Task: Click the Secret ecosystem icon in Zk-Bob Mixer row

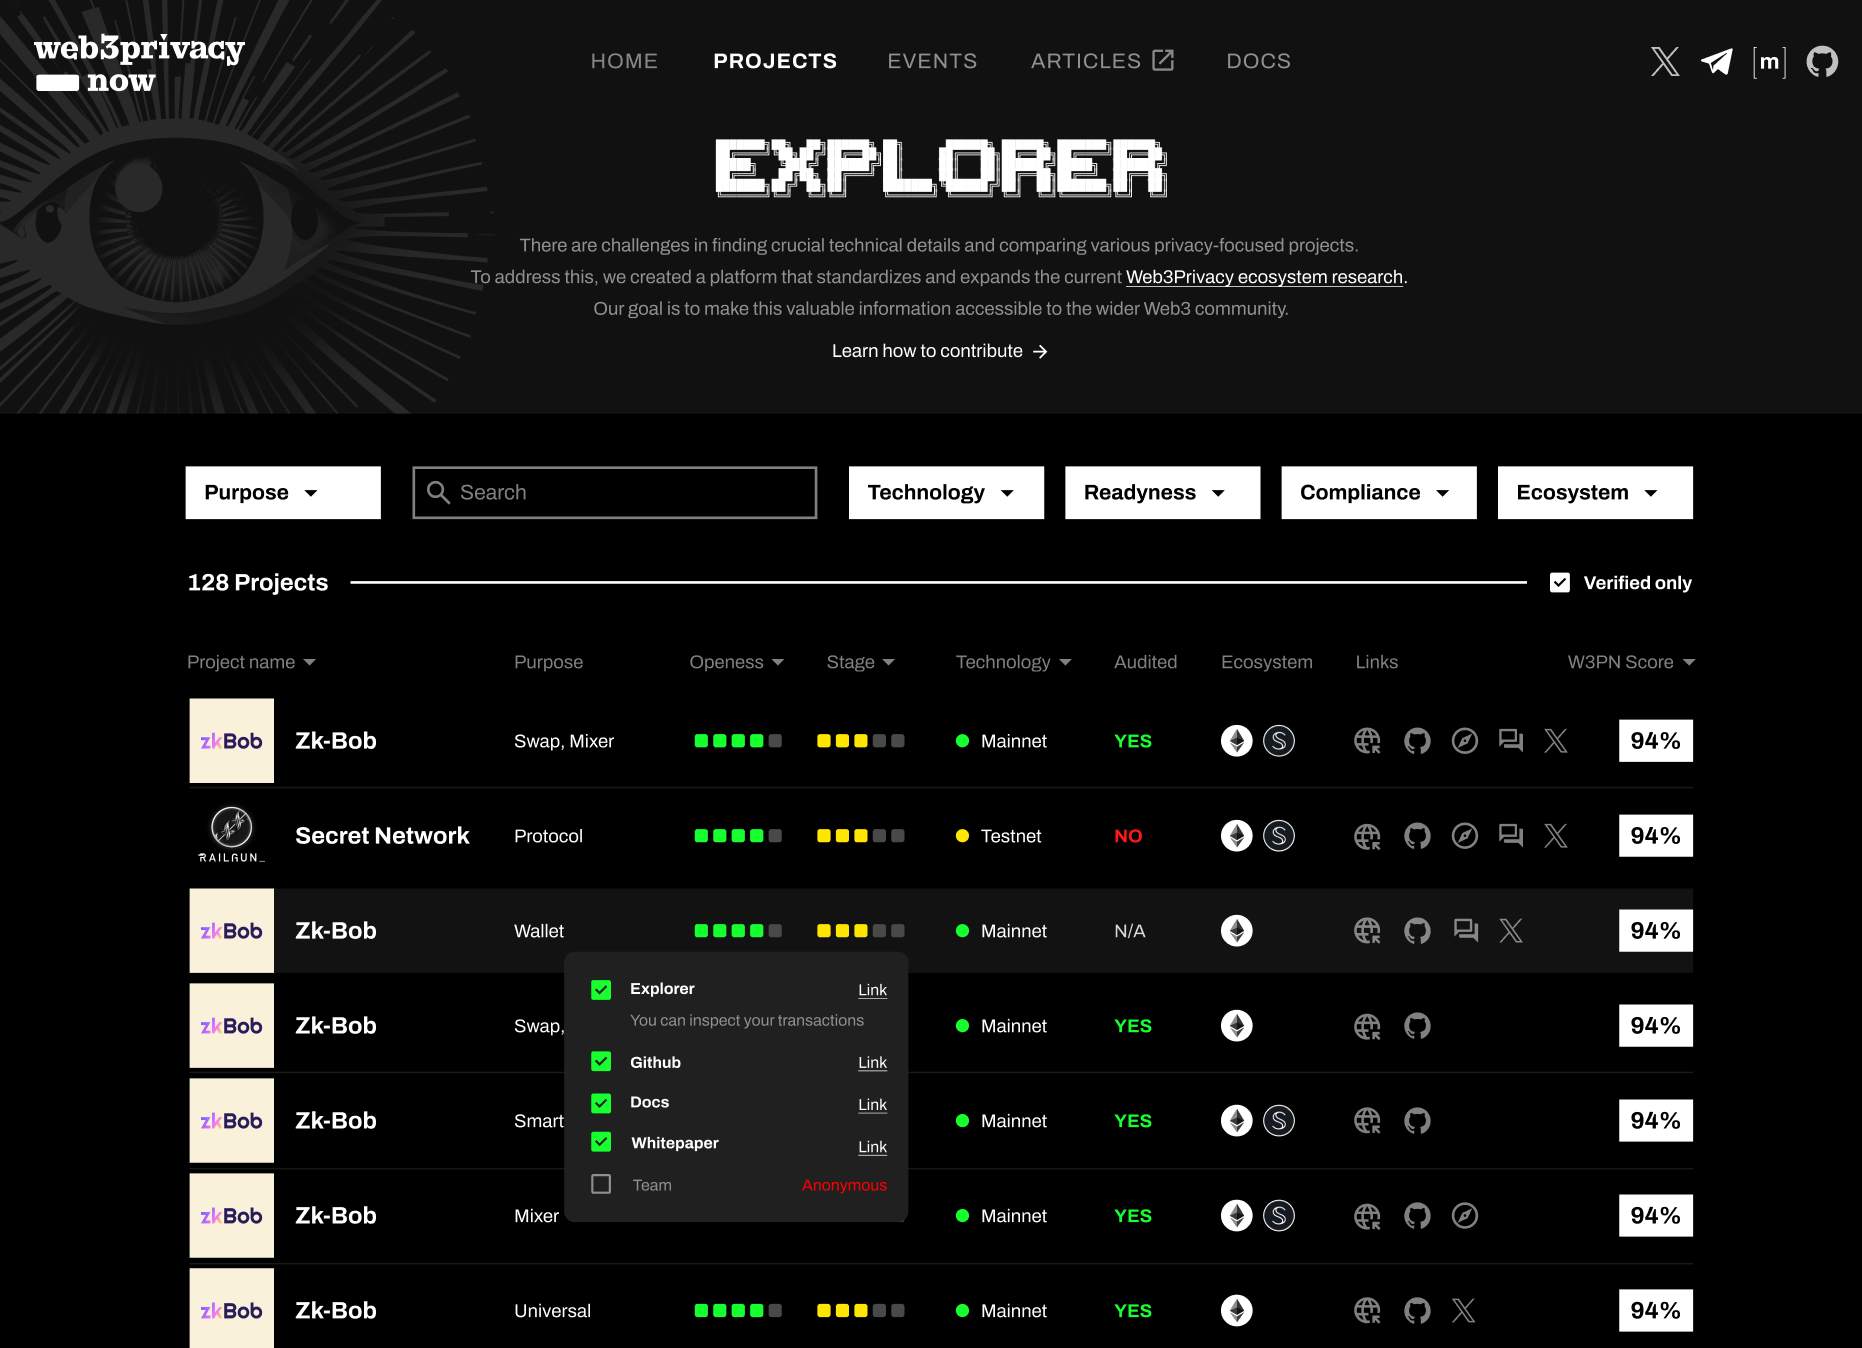Action: coord(1279,1216)
